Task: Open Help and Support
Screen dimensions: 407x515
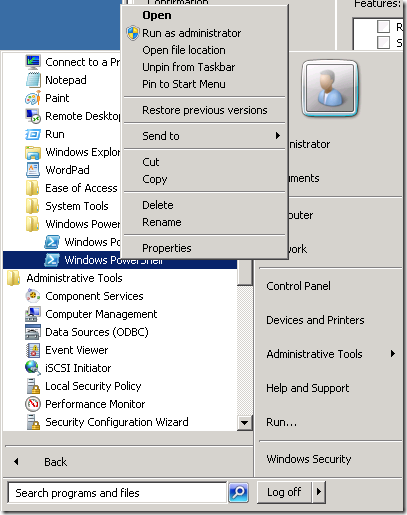Action: point(308,388)
